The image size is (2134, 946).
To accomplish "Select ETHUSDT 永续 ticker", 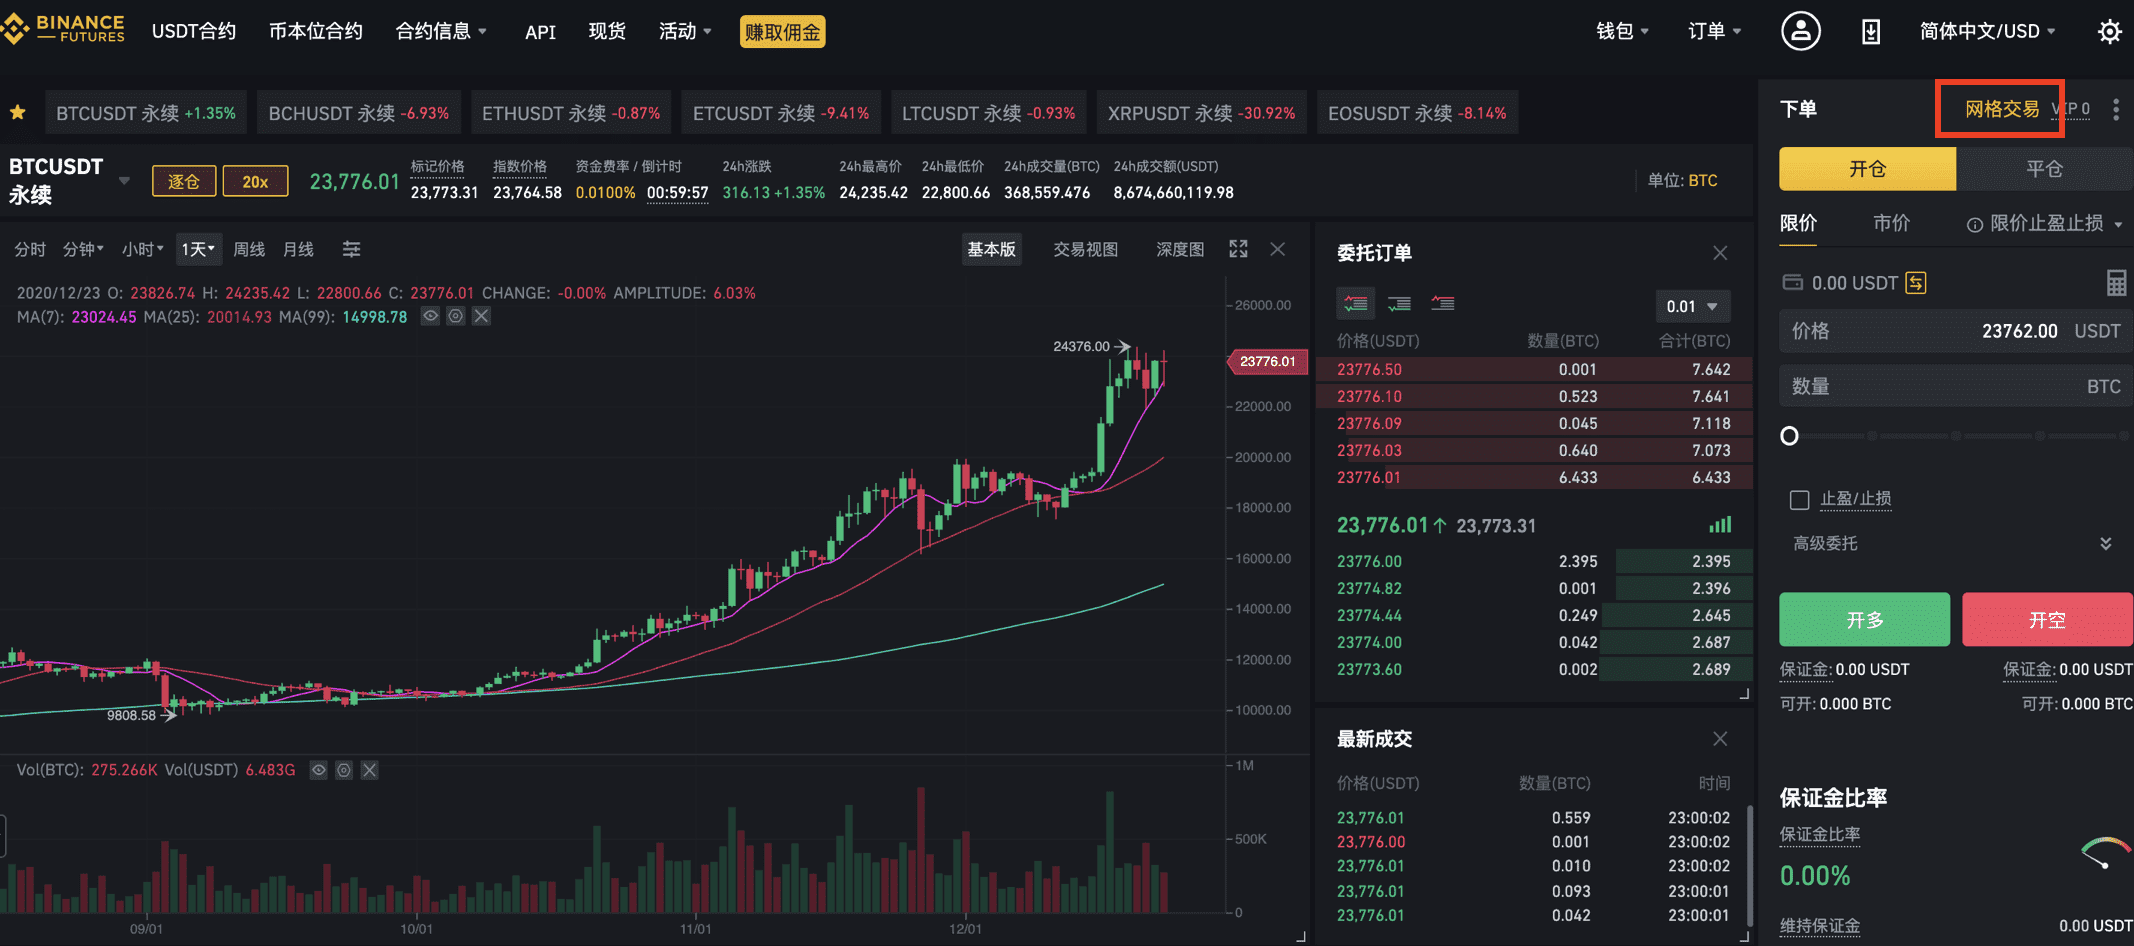I will [x=570, y=113].
